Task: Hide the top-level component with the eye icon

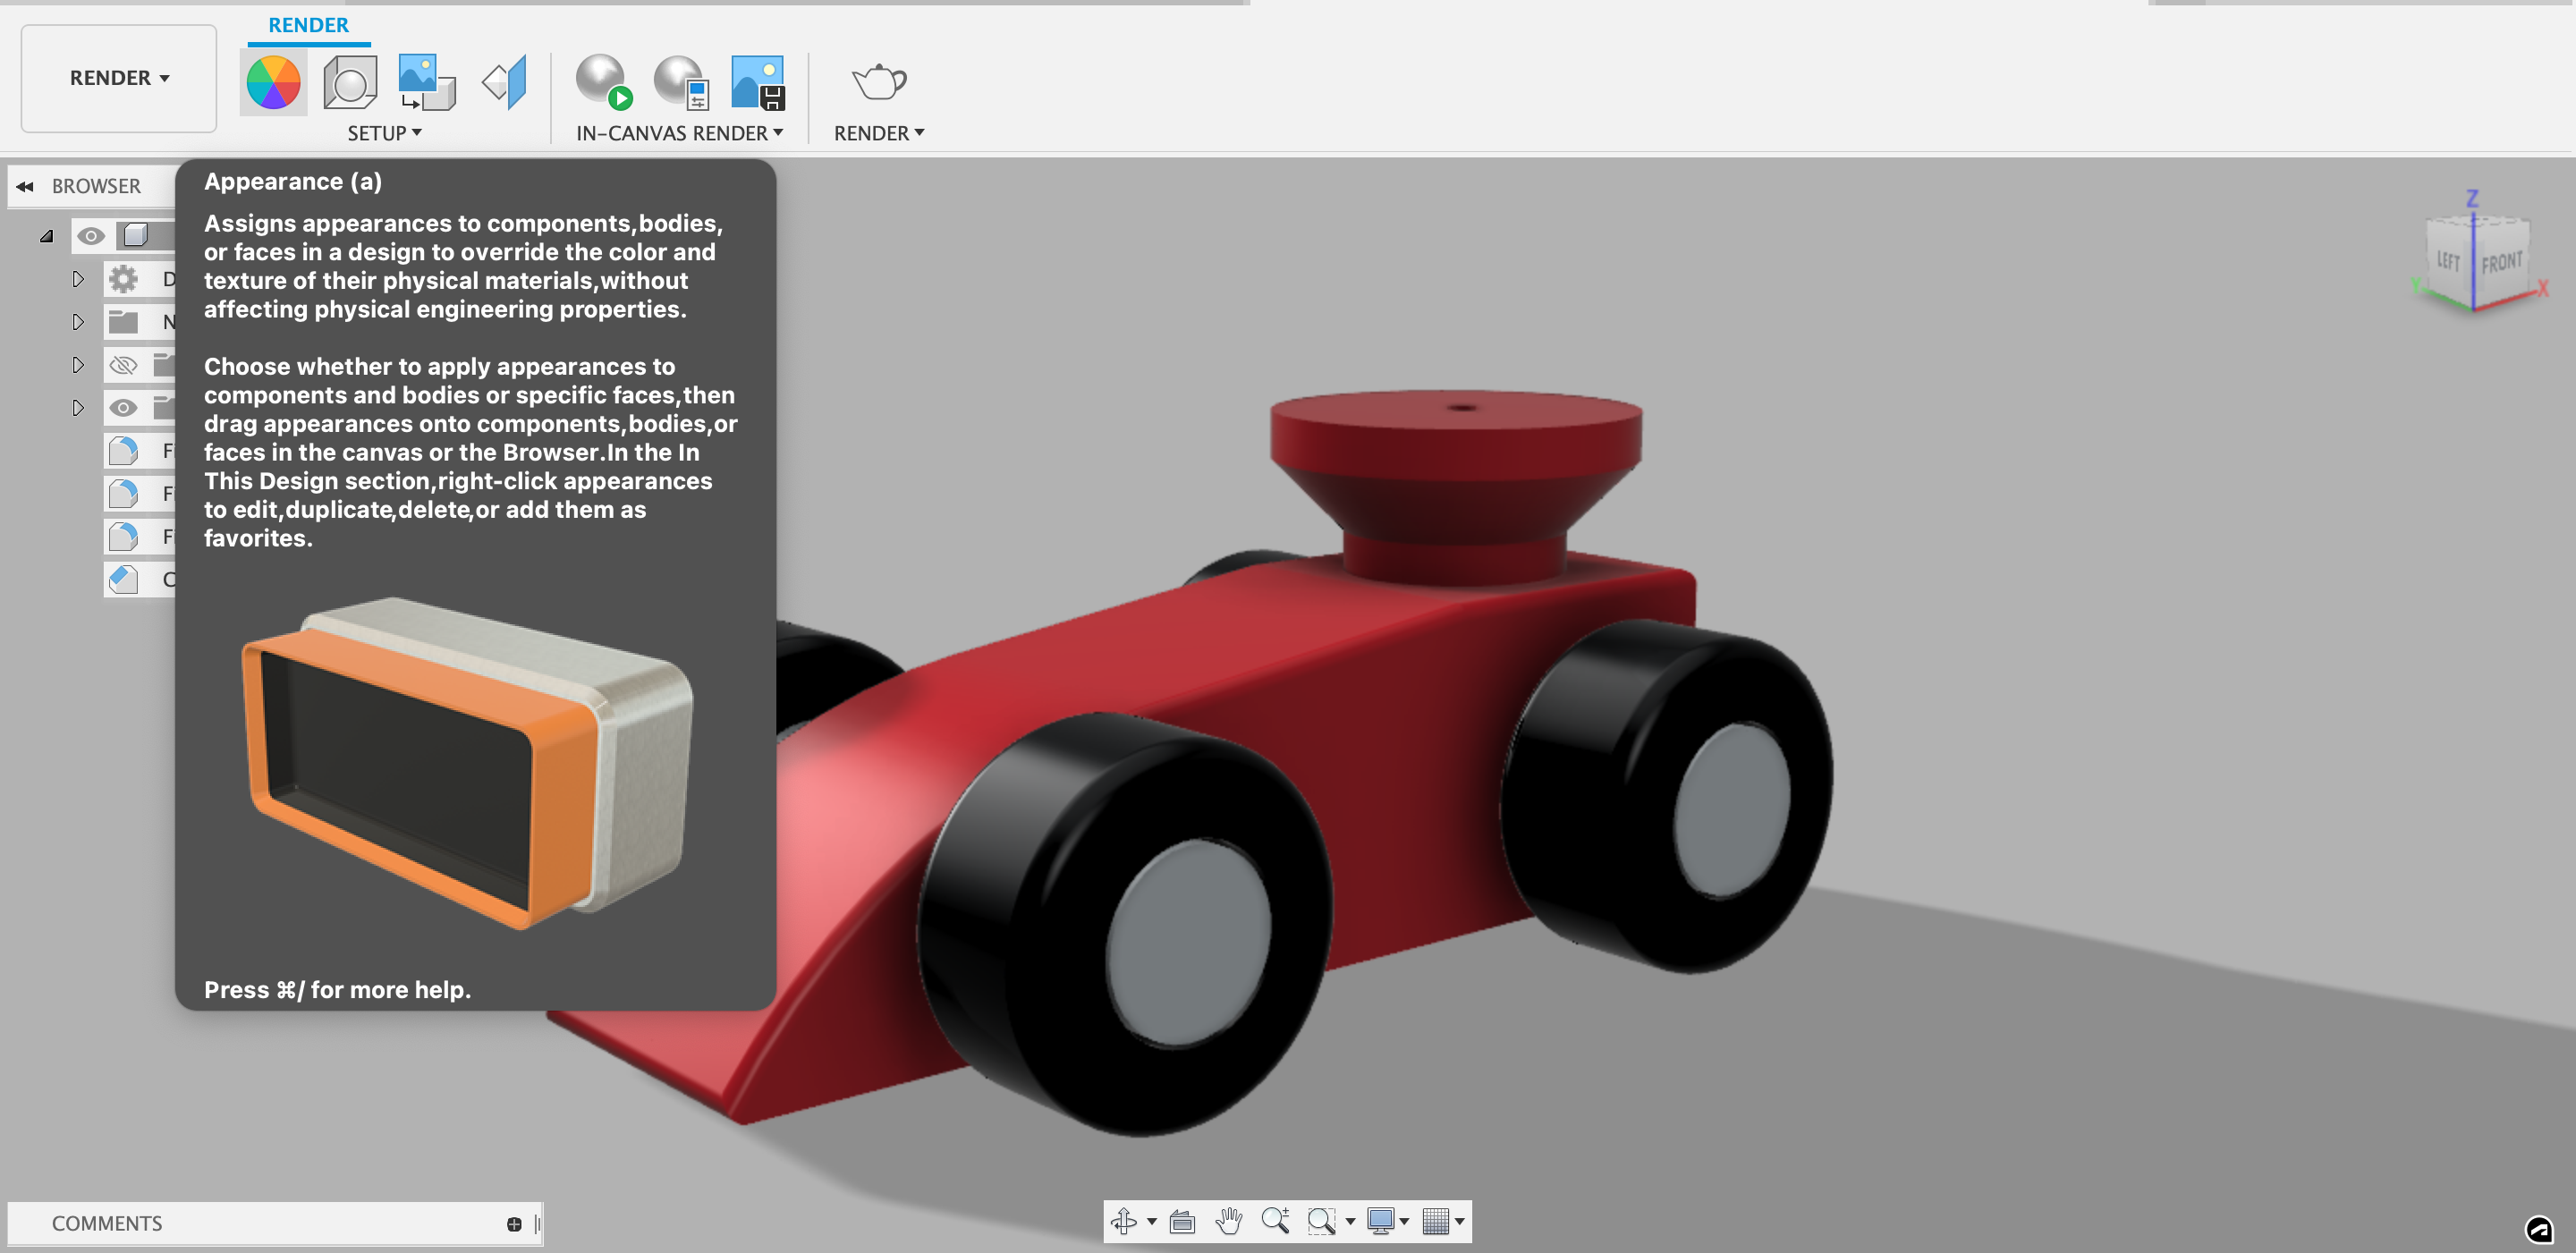Action: 92,236
